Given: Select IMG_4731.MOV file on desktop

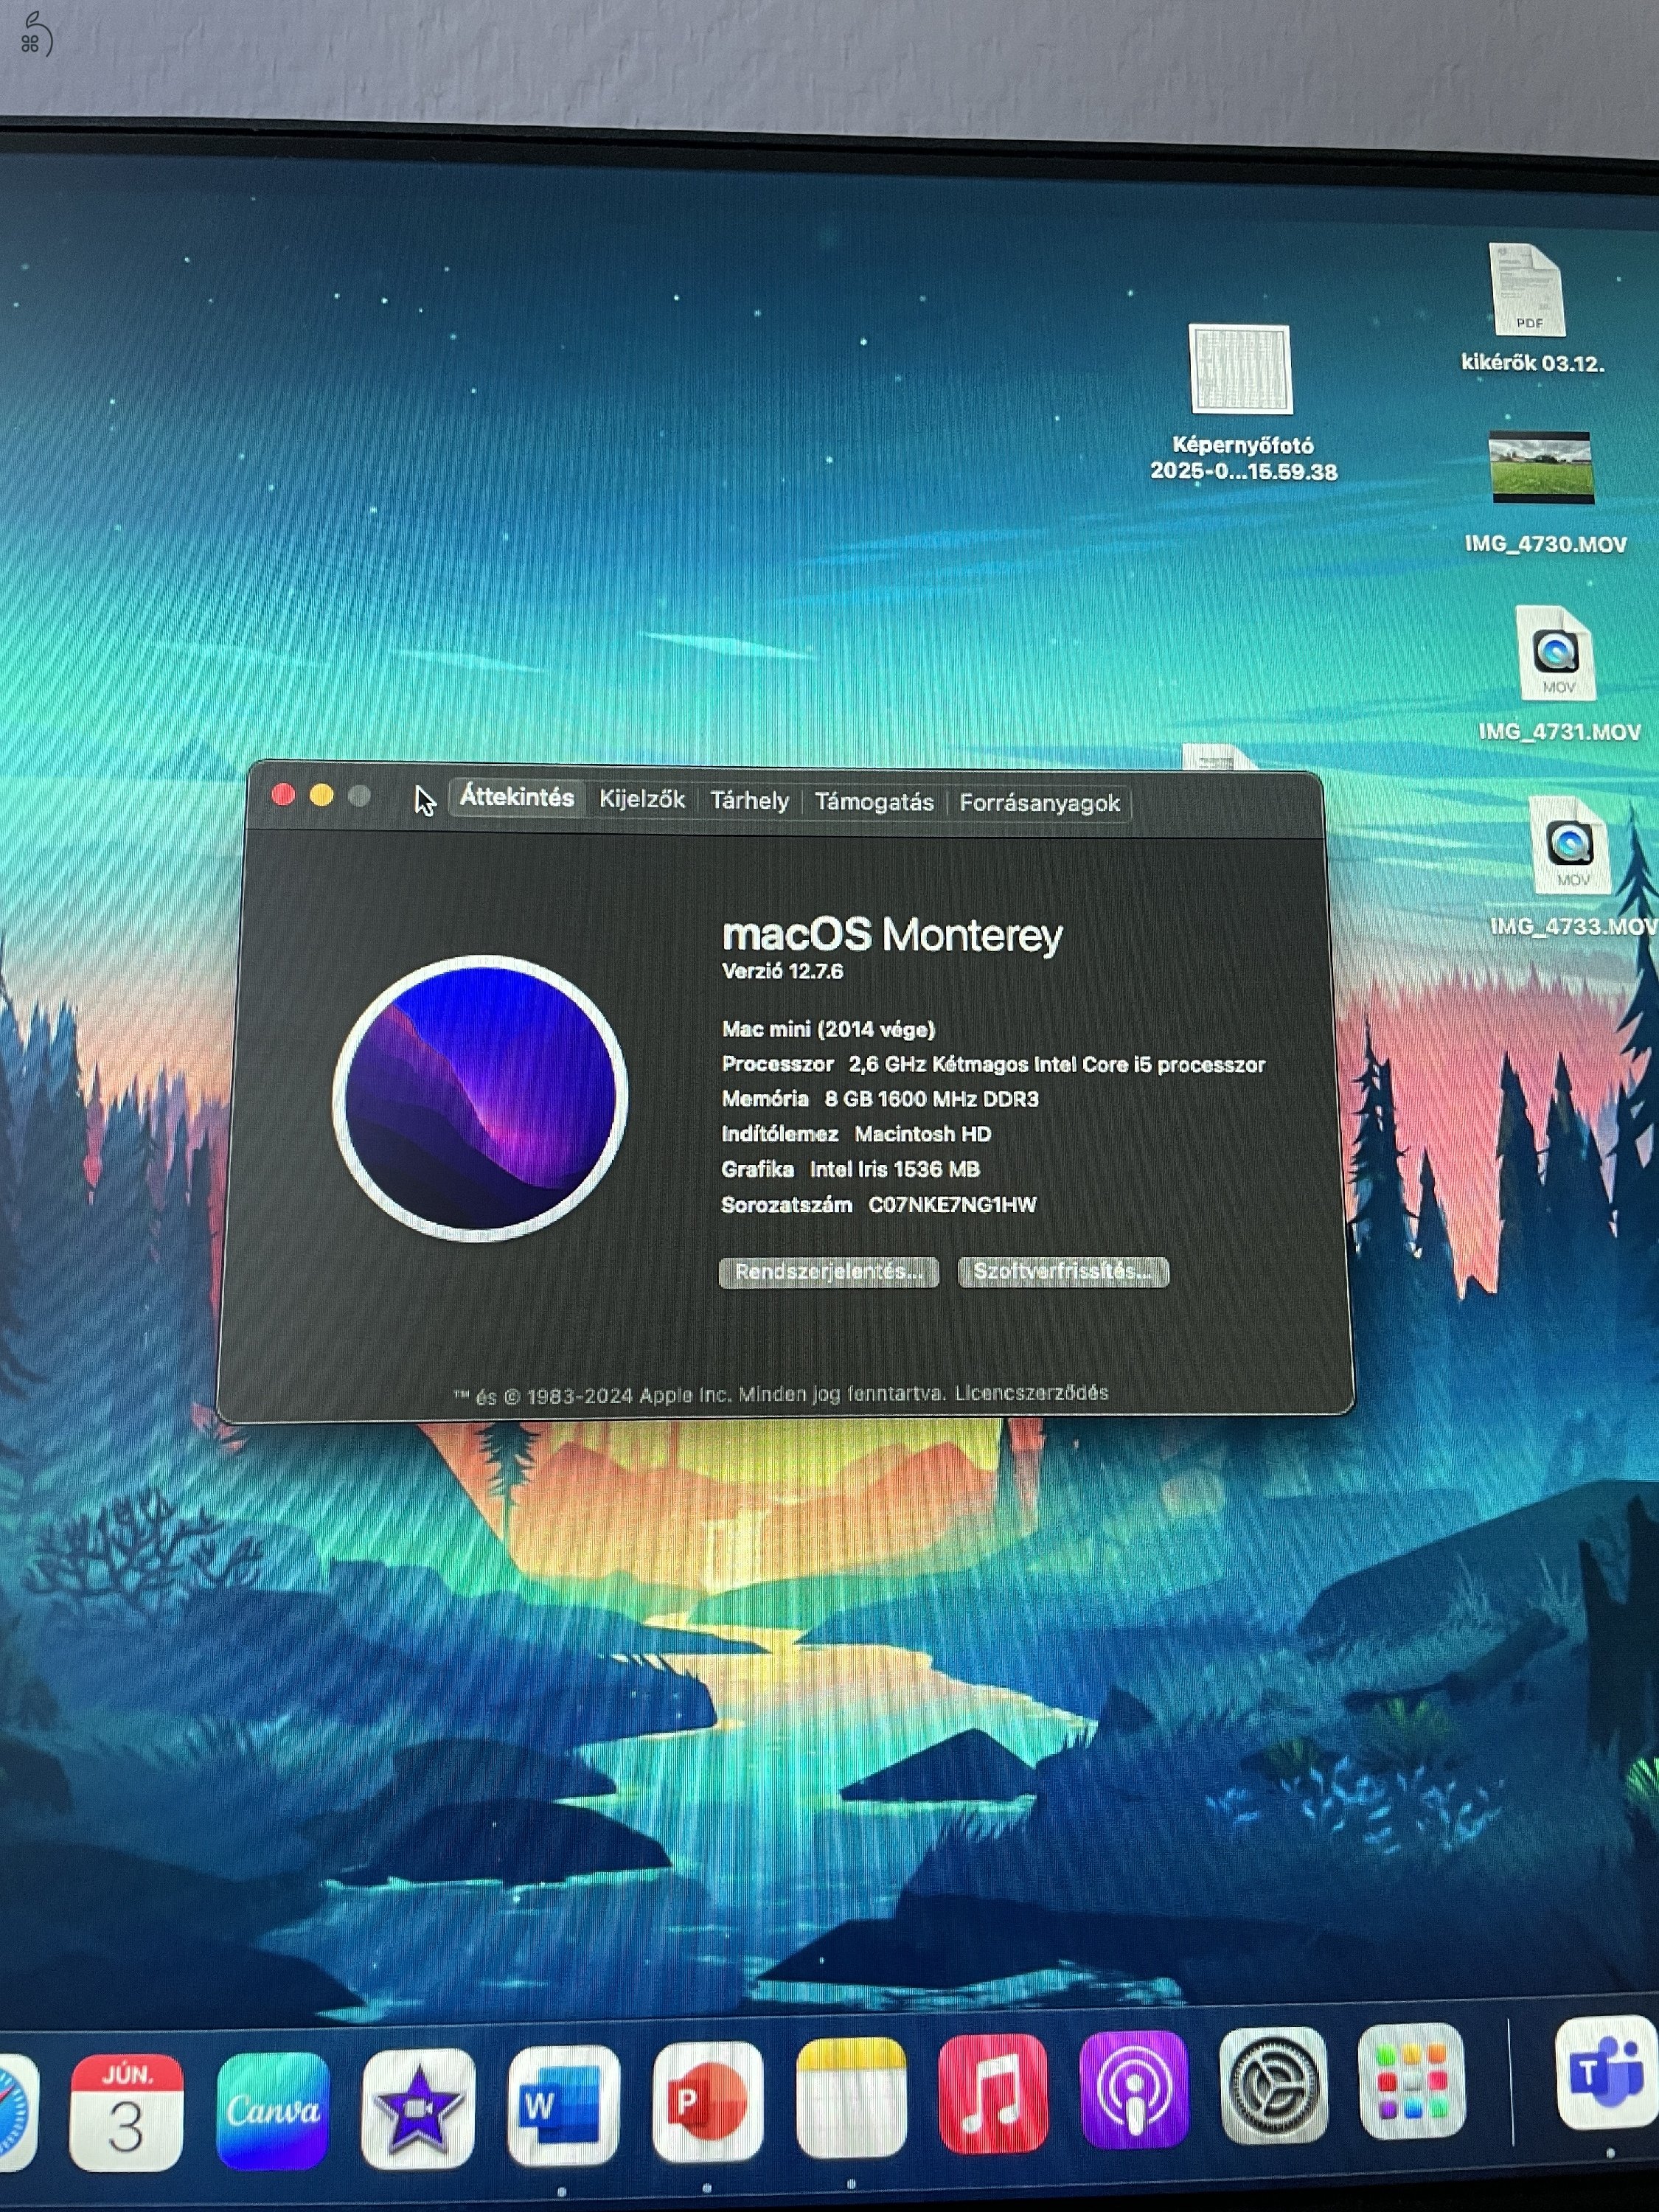Looking at the screenshot, I should tap(1558, 675).
